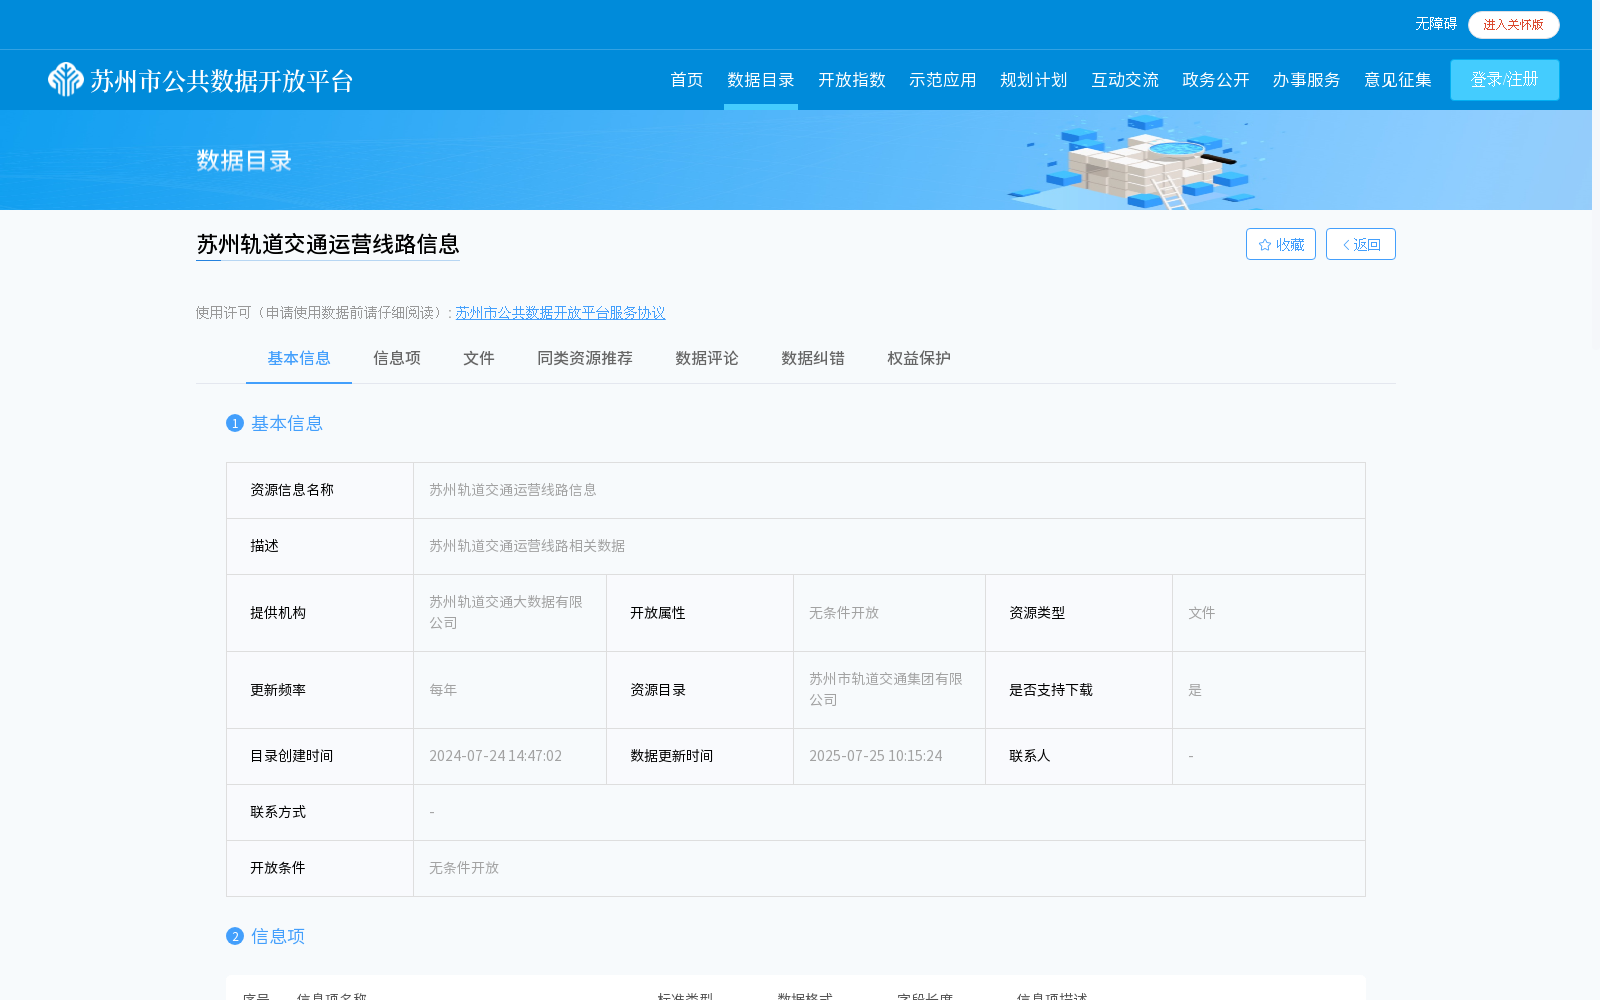Switch to the 数据纠错 tab

click(x=811, y=358)
